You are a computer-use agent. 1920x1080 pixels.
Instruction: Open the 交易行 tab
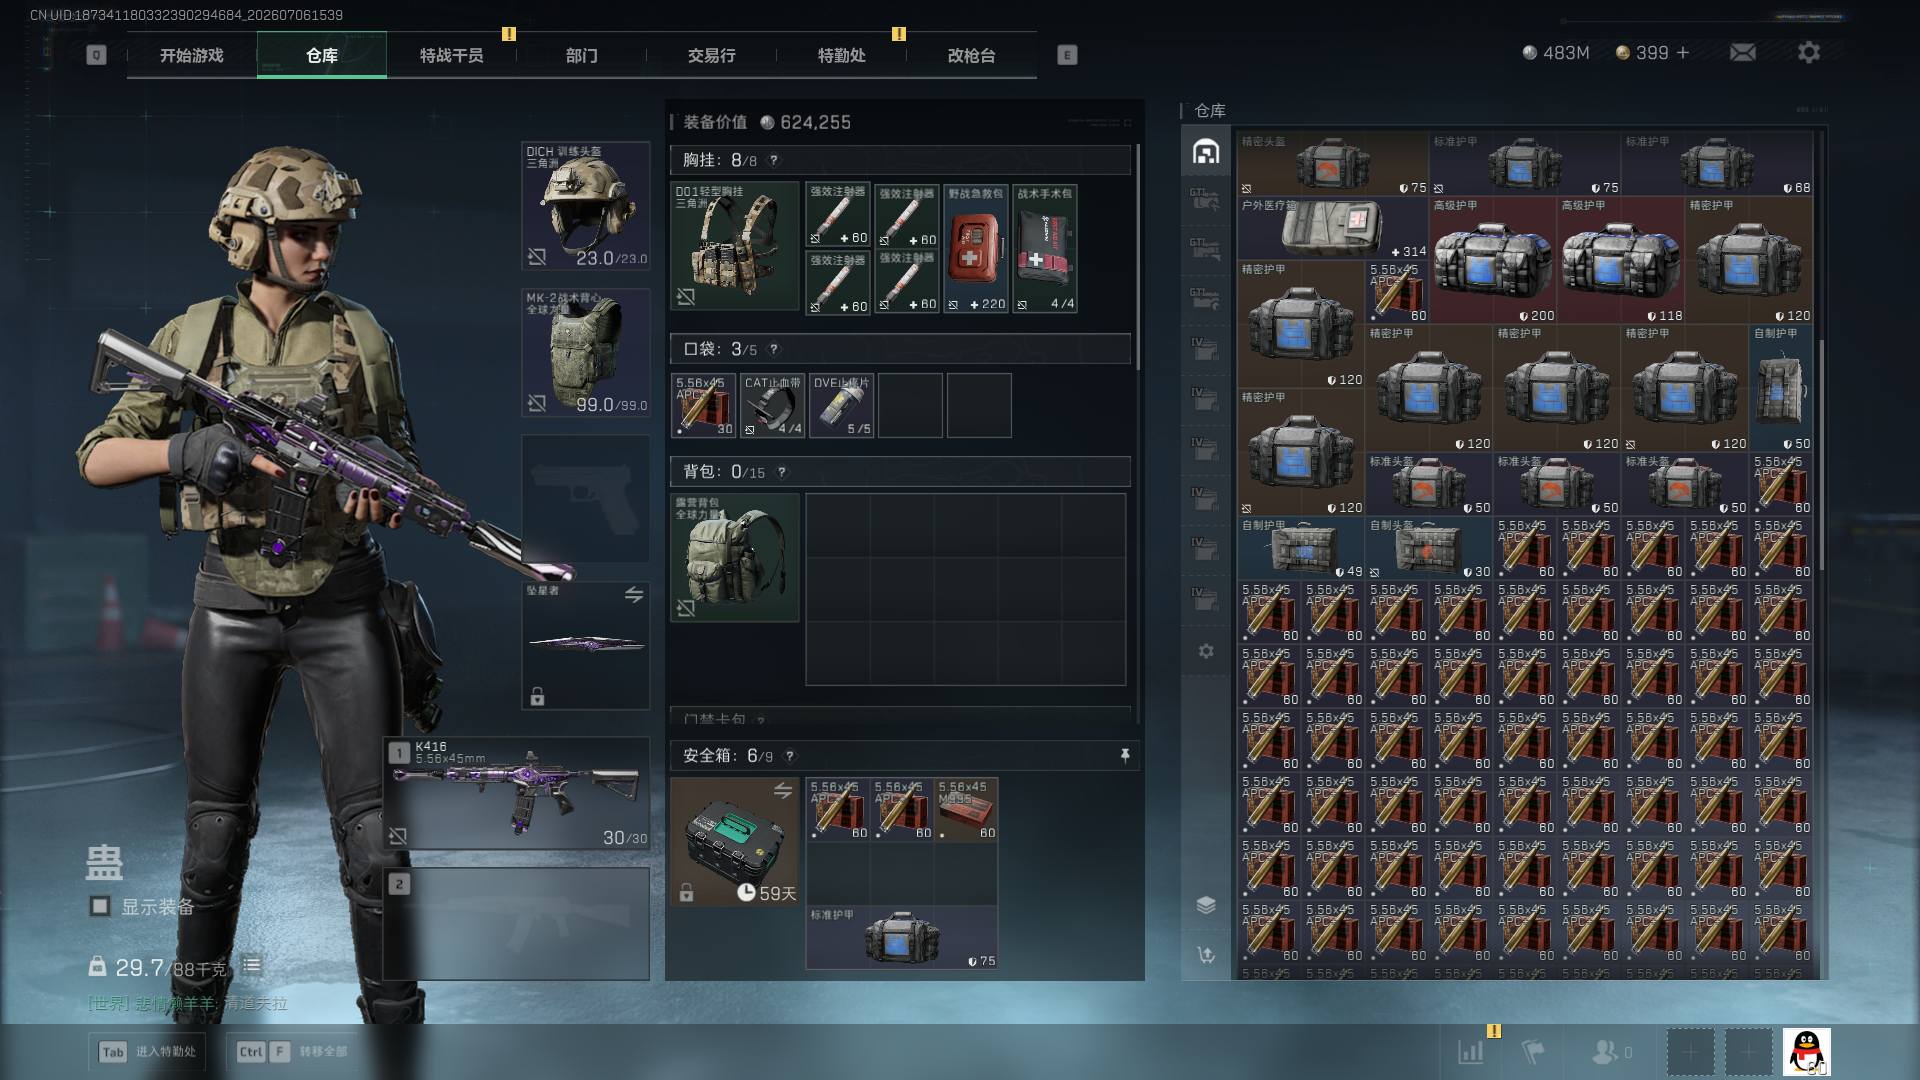pos(712,55)
